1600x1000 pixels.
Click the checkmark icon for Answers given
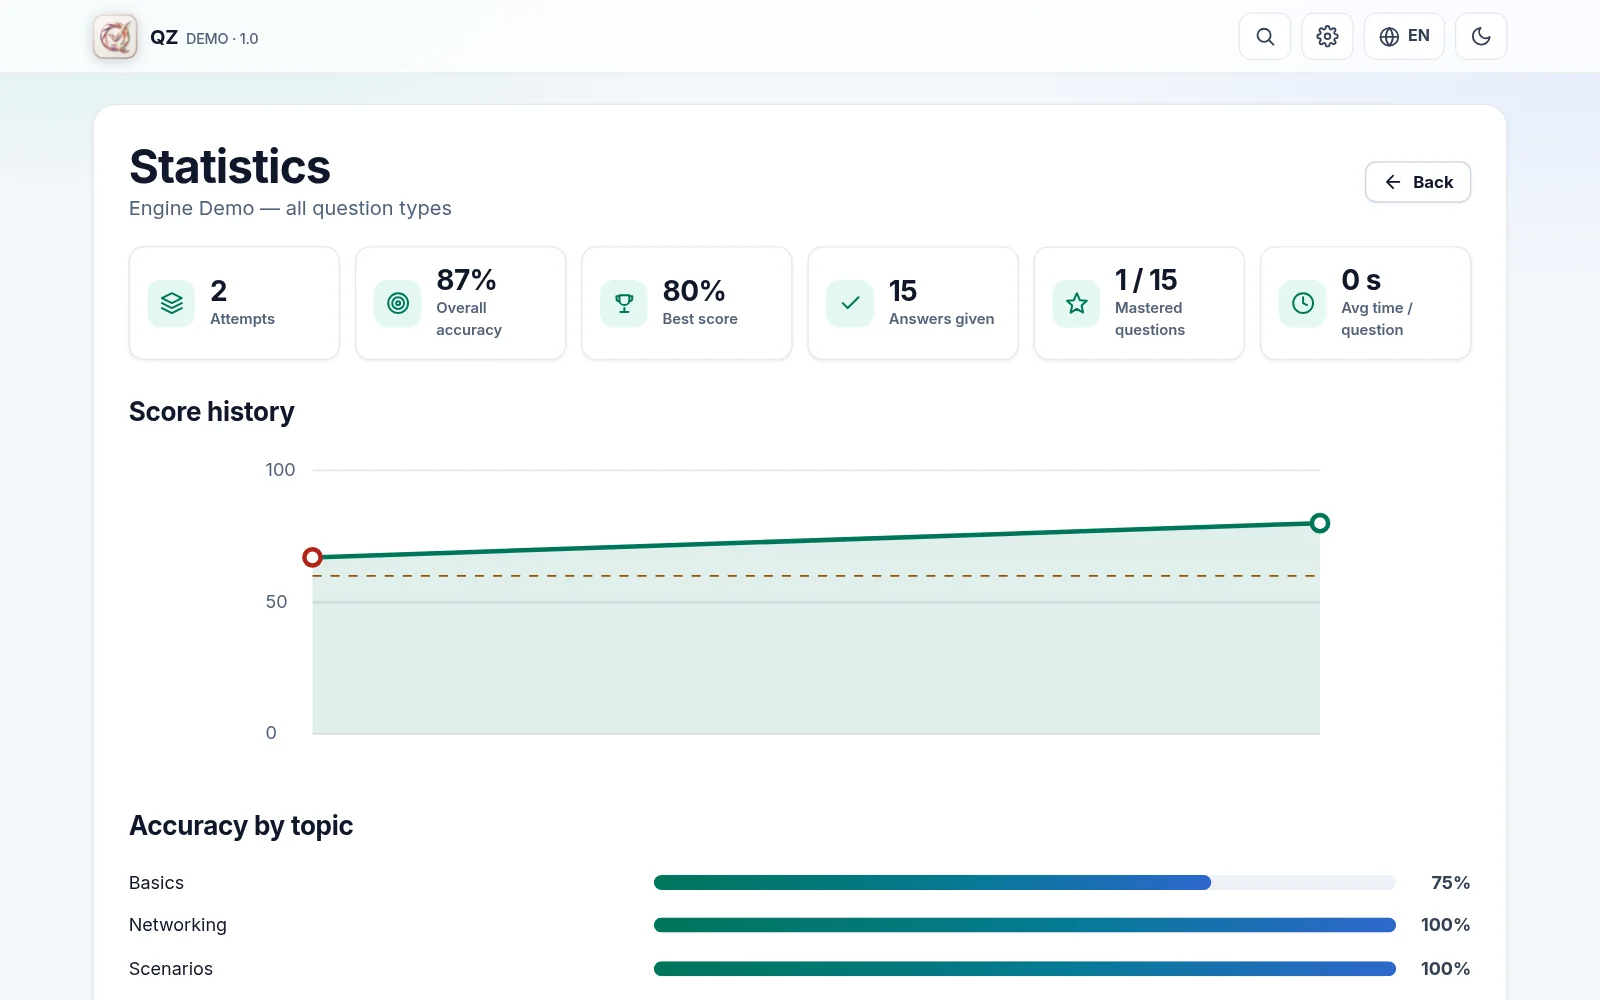(x=850, y=303)
